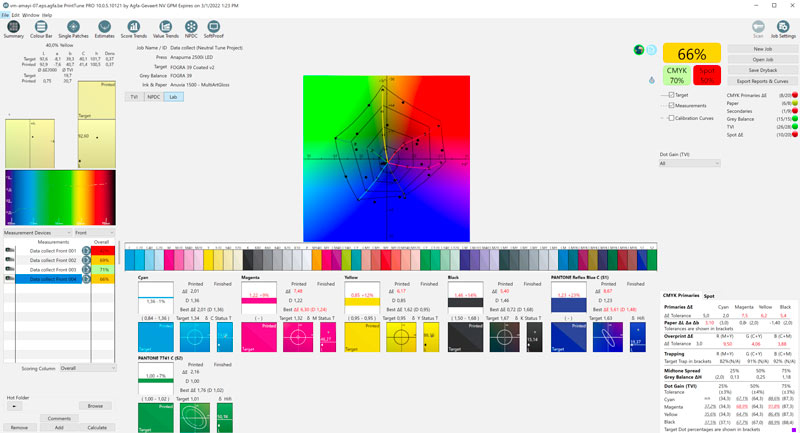Enable the Calibration Curves checkbox
Viewport: 800px width, 433px height.
point(671,117)
